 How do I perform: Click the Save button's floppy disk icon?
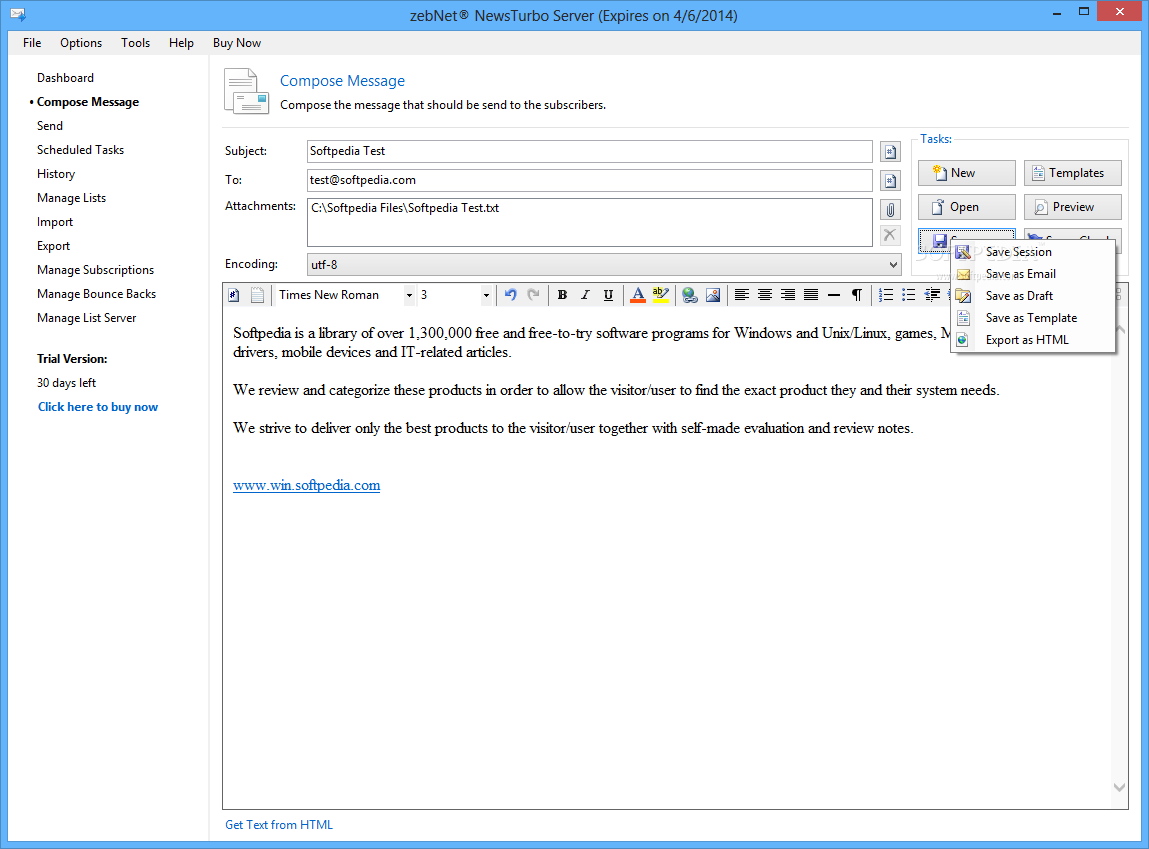tap(939, 239)
